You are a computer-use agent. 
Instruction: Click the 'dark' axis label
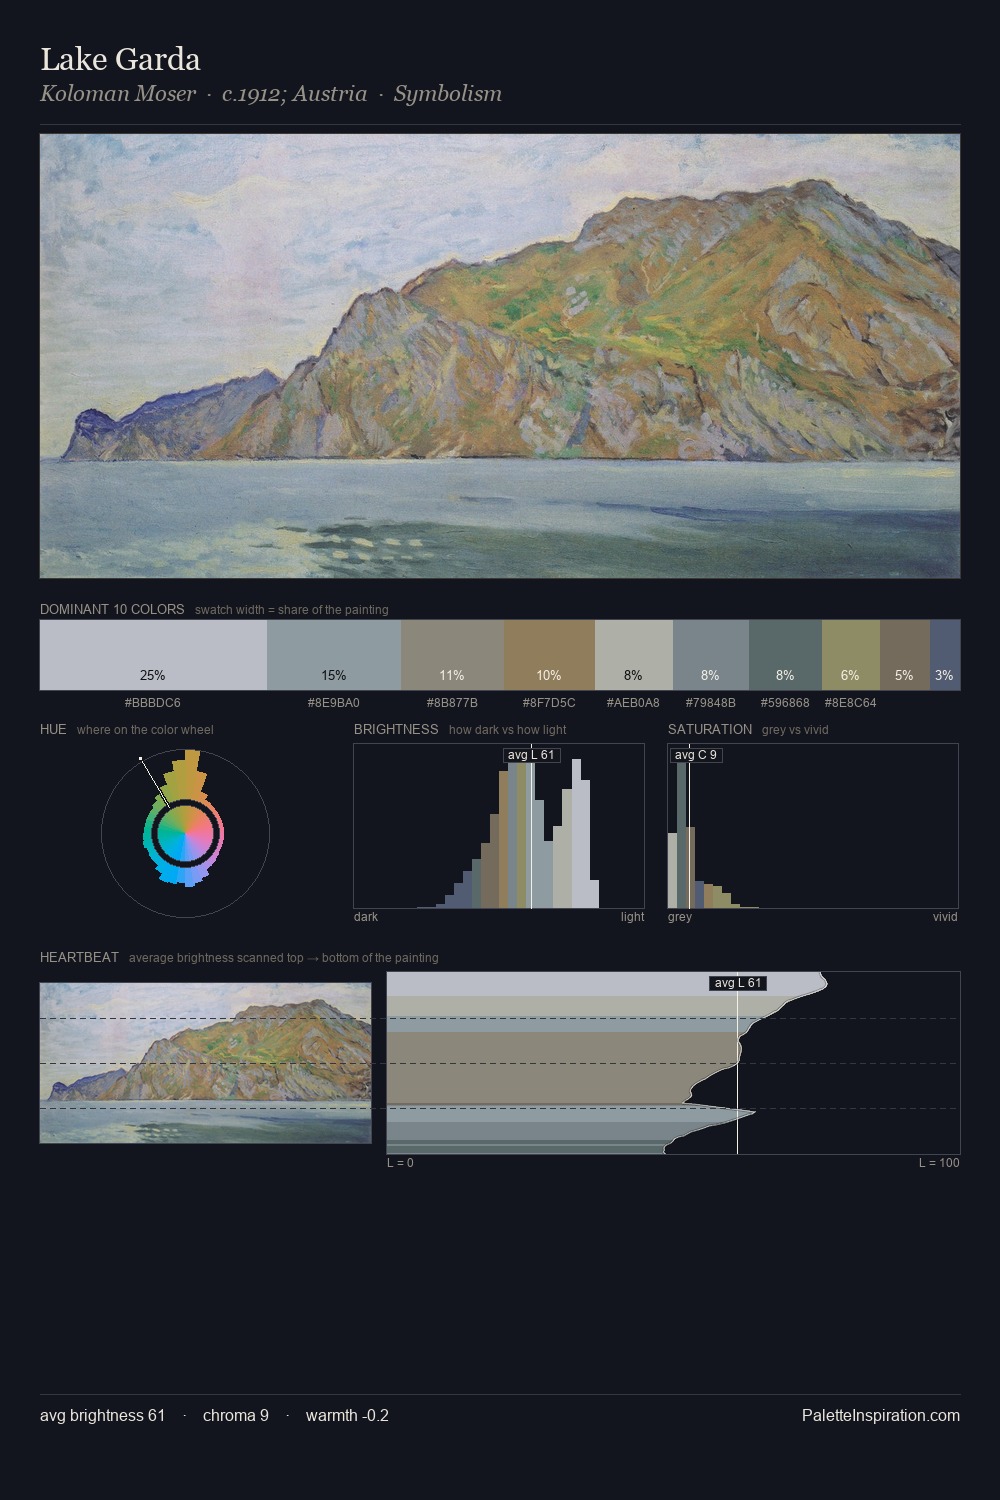pyautogui.click(x=366, y=917)
